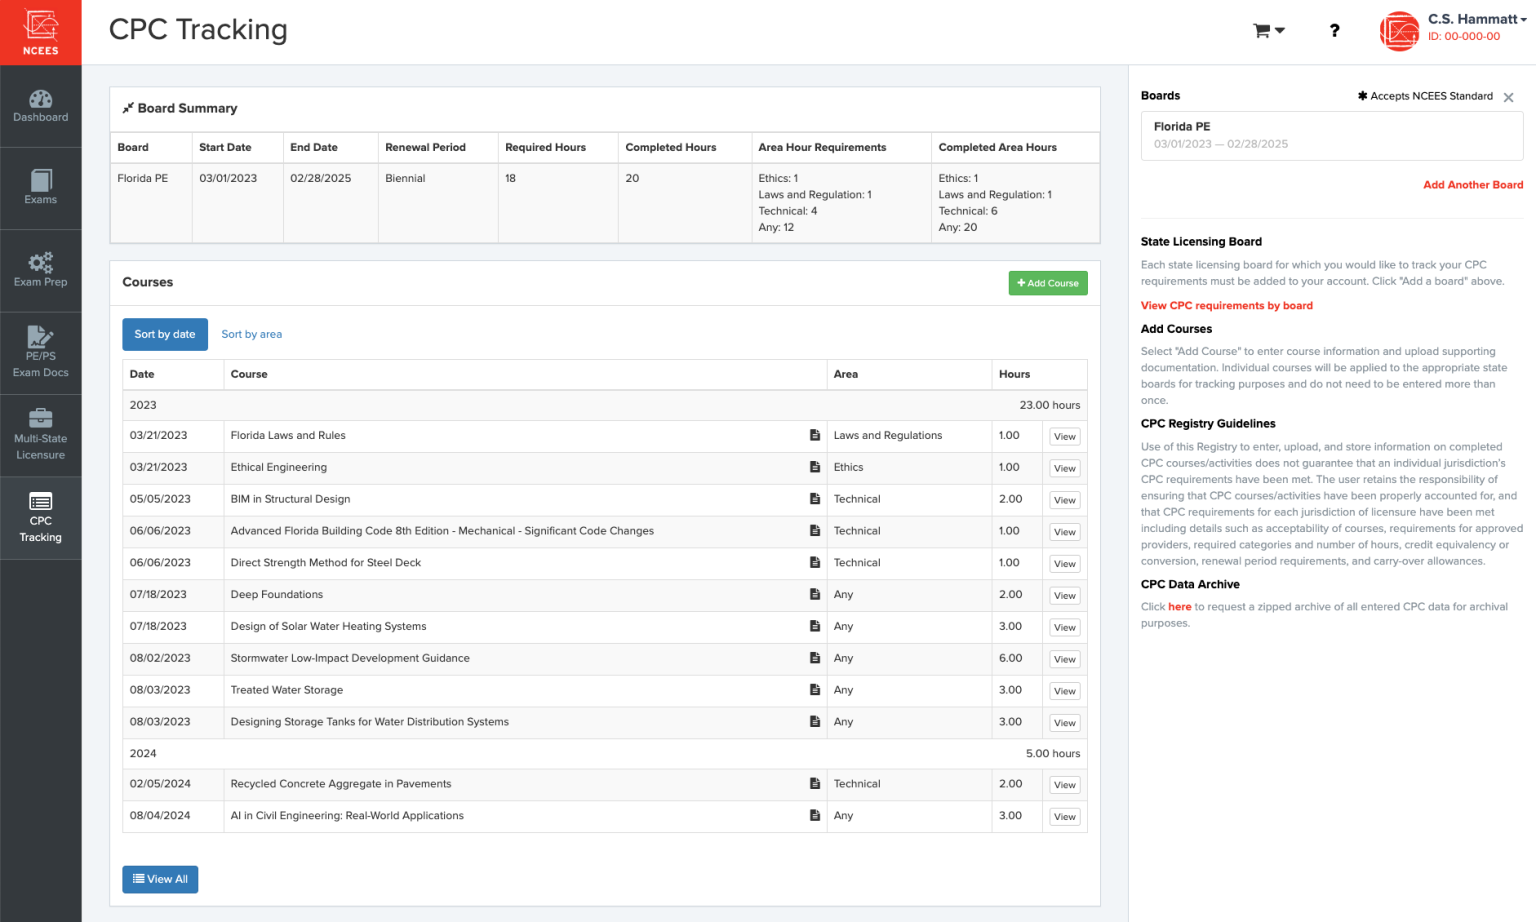Open the document icon for Deep Foundations course
The width and height of the screenshot is (1536, 922).
pyautogui.click(x=812, y=594)
